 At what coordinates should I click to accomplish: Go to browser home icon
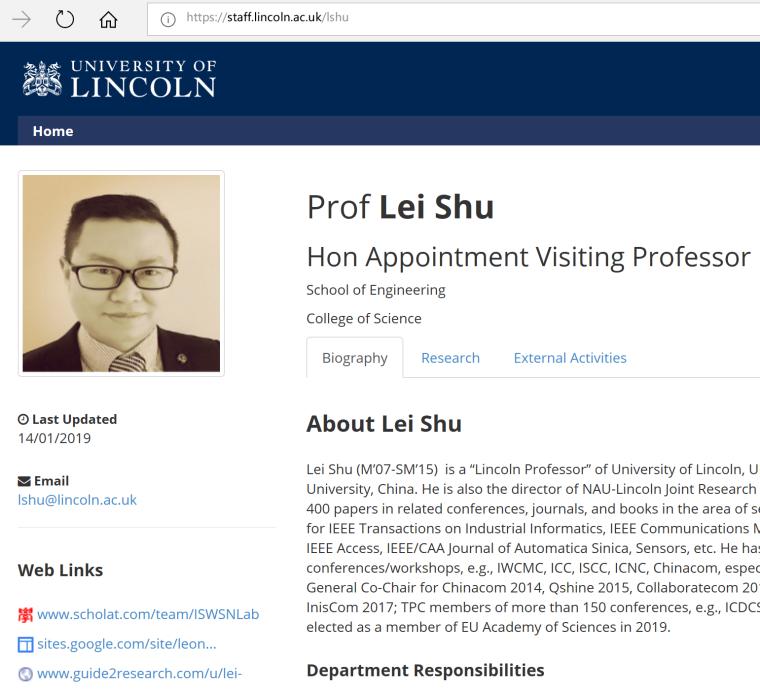pos(108,18)
